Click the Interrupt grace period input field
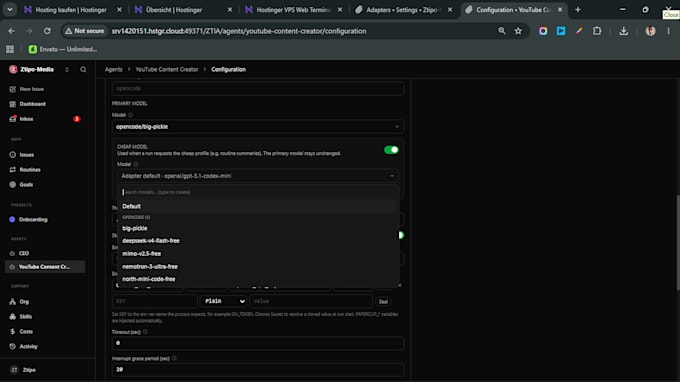This screenshot has height=382, width=680. pos(258,369)
